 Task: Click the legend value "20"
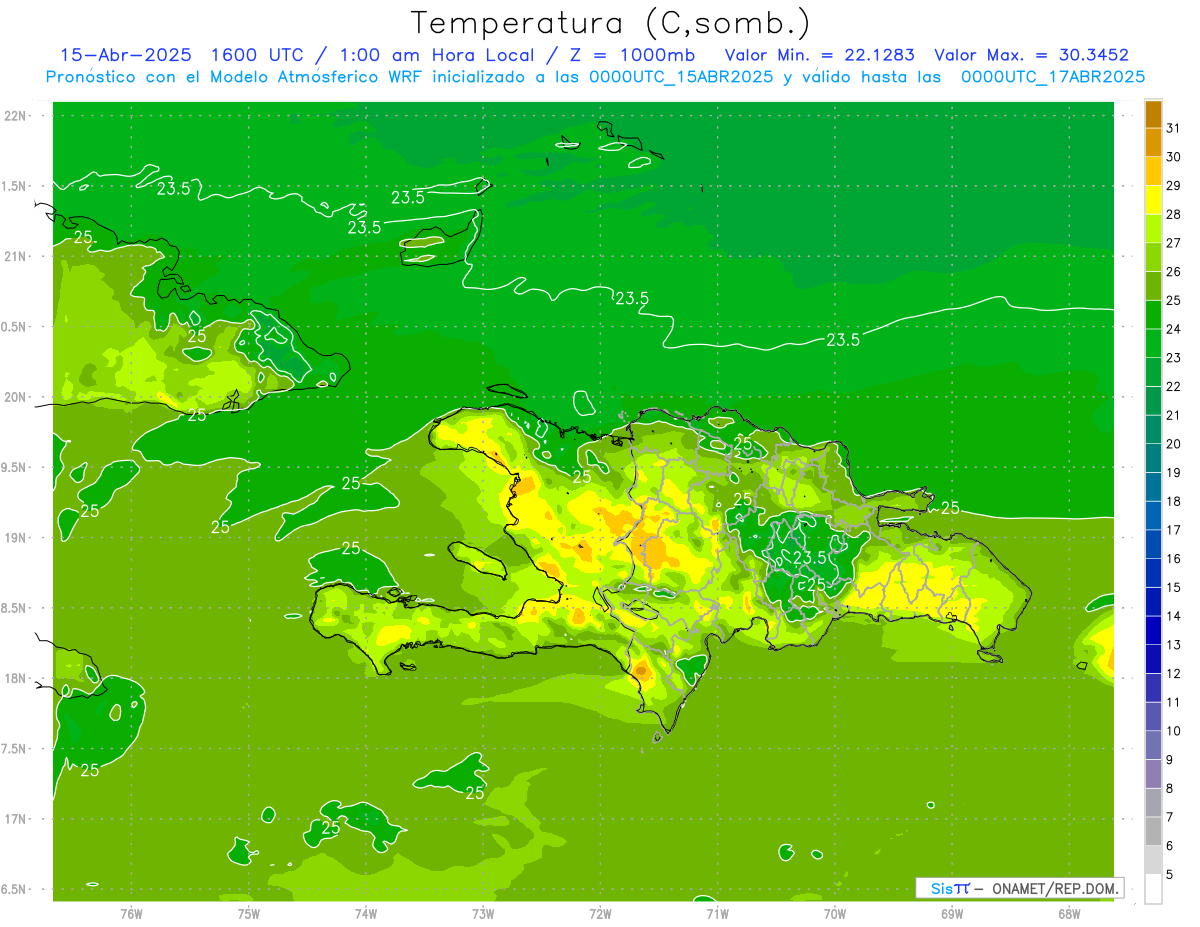[x=1173, y=444]
